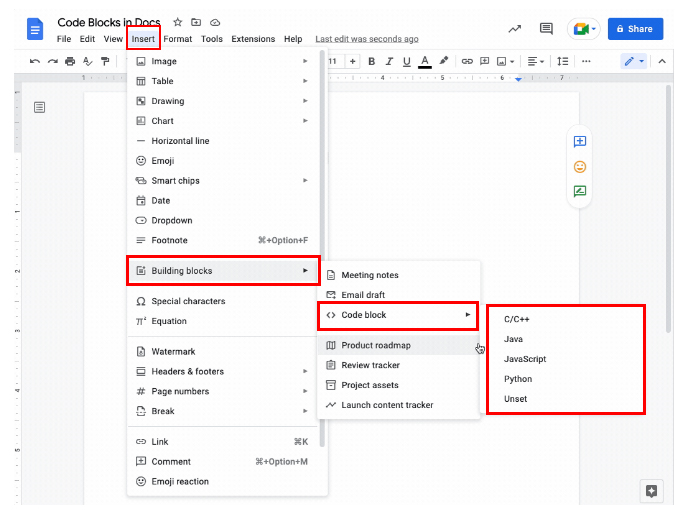Select Launch content tracker
Screen dimensions: 677x510
398,405
